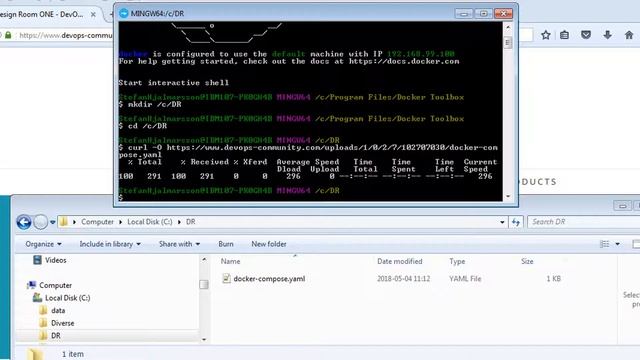Click folder icon in Explorer address bar

click(64, 222)
